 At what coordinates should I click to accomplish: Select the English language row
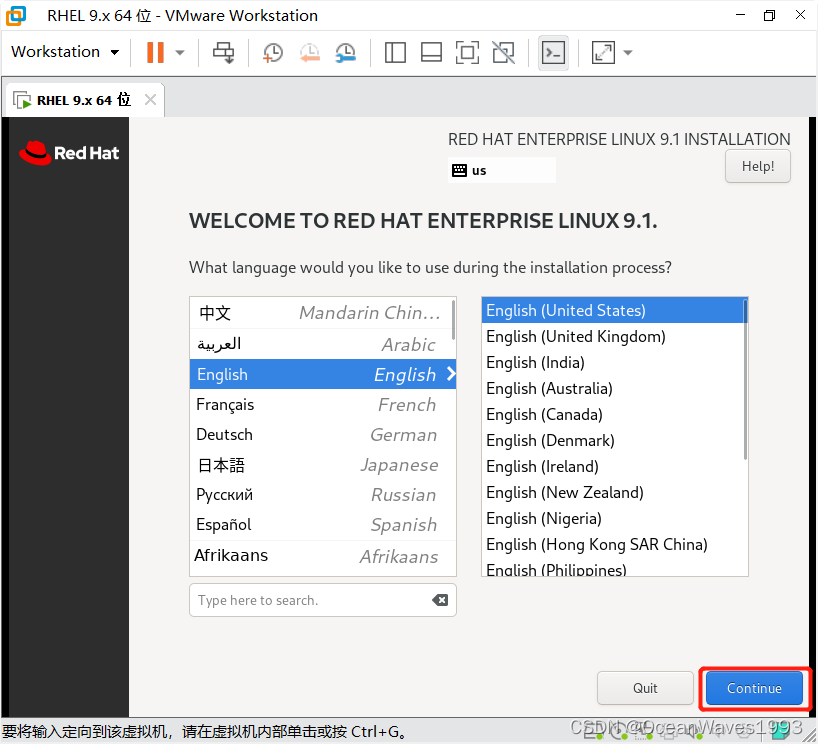click(323, 374)
